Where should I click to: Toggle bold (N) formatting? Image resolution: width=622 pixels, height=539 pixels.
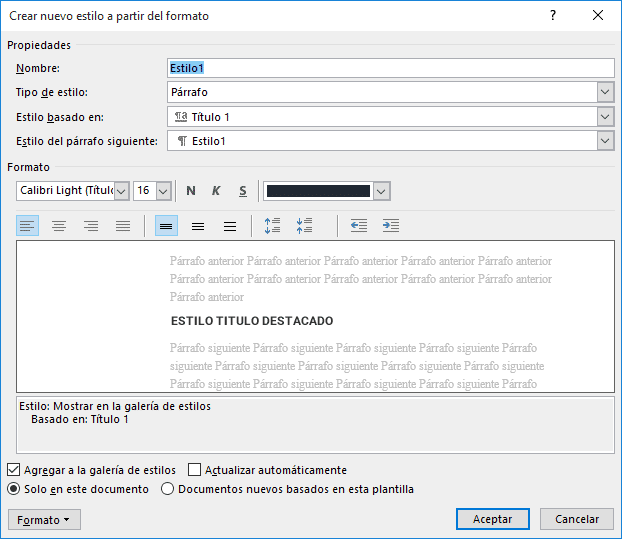[x=191, y=191]
